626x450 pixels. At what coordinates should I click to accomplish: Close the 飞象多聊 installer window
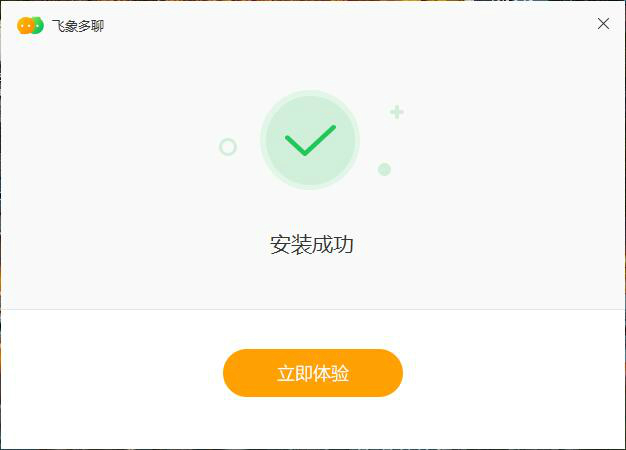[x=603, y=24]
